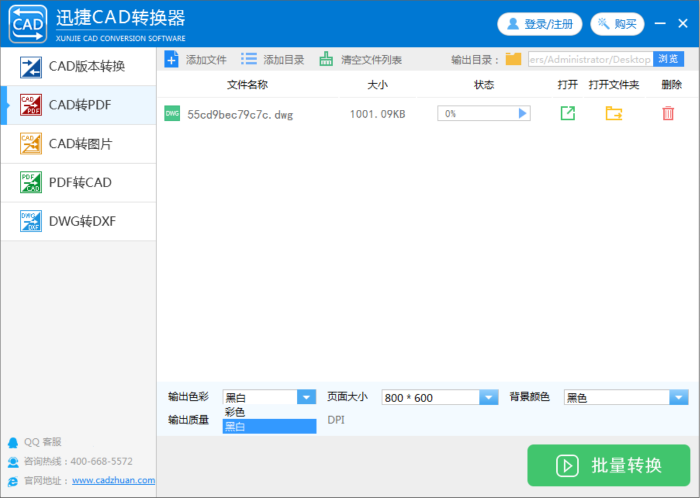This screenshot has width=700, height=498.
Task: Click the 大小 column header
Action: (x=378, y=85)
